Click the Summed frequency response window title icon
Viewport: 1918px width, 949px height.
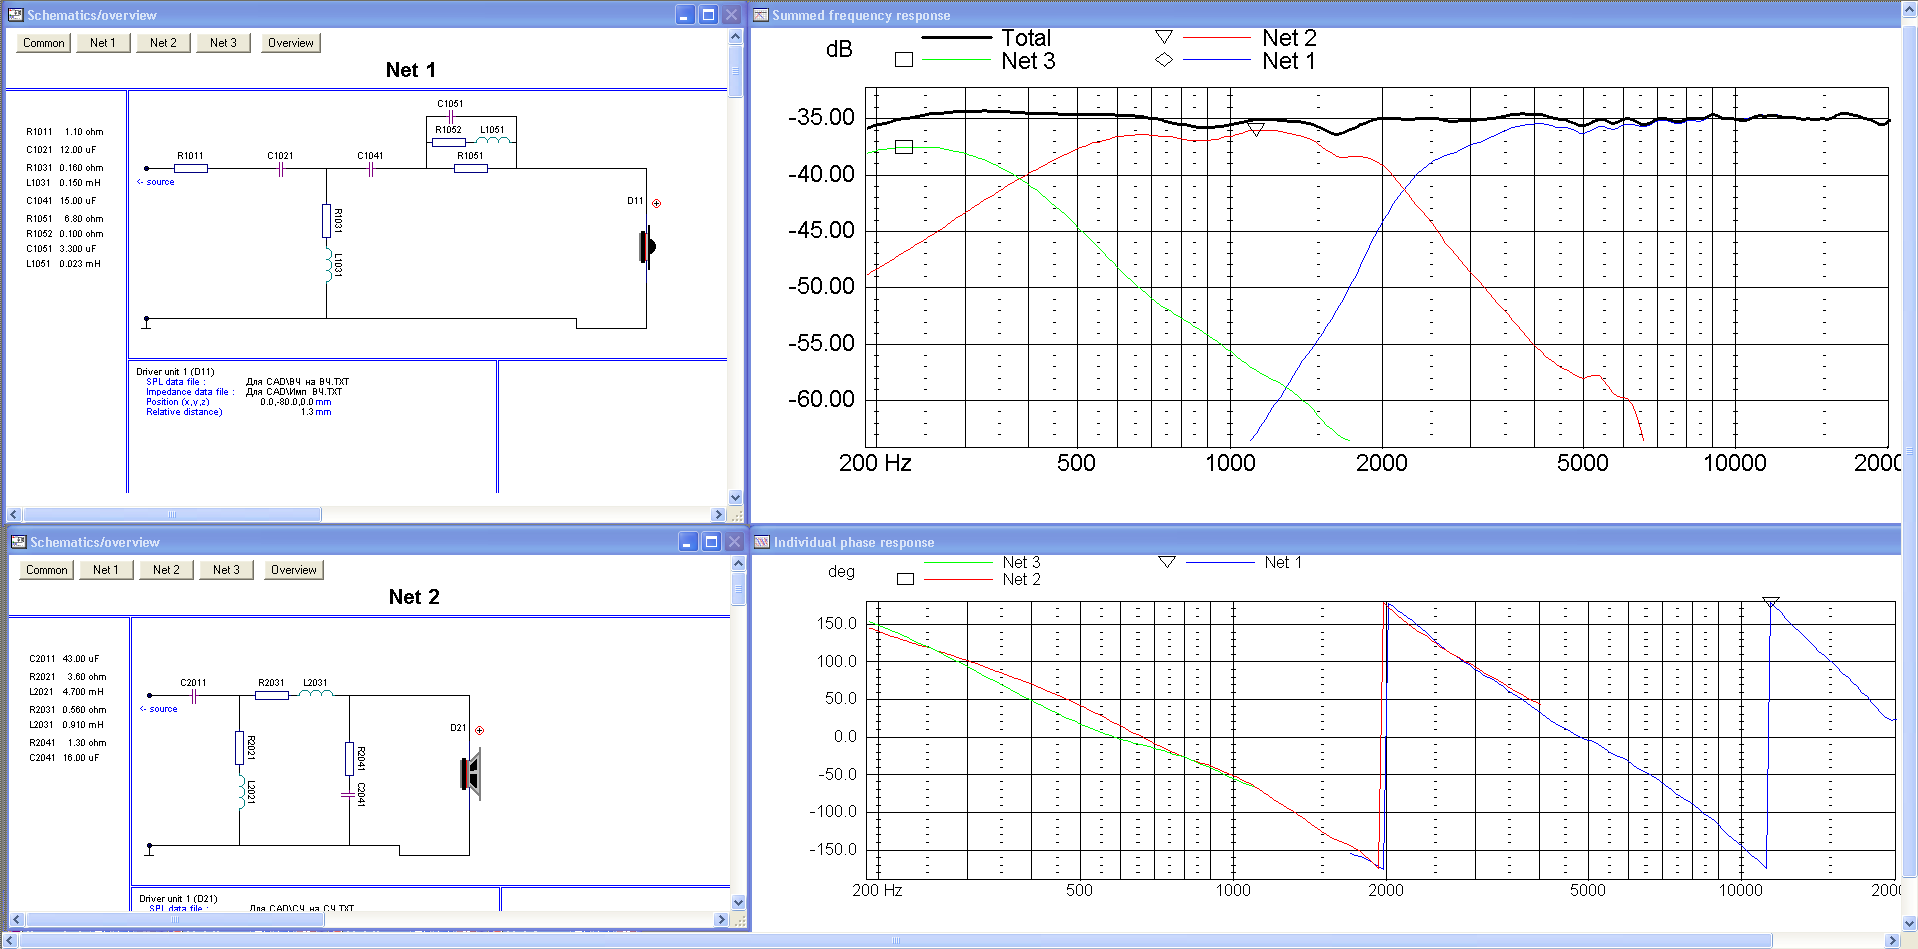tap(761, 15)
